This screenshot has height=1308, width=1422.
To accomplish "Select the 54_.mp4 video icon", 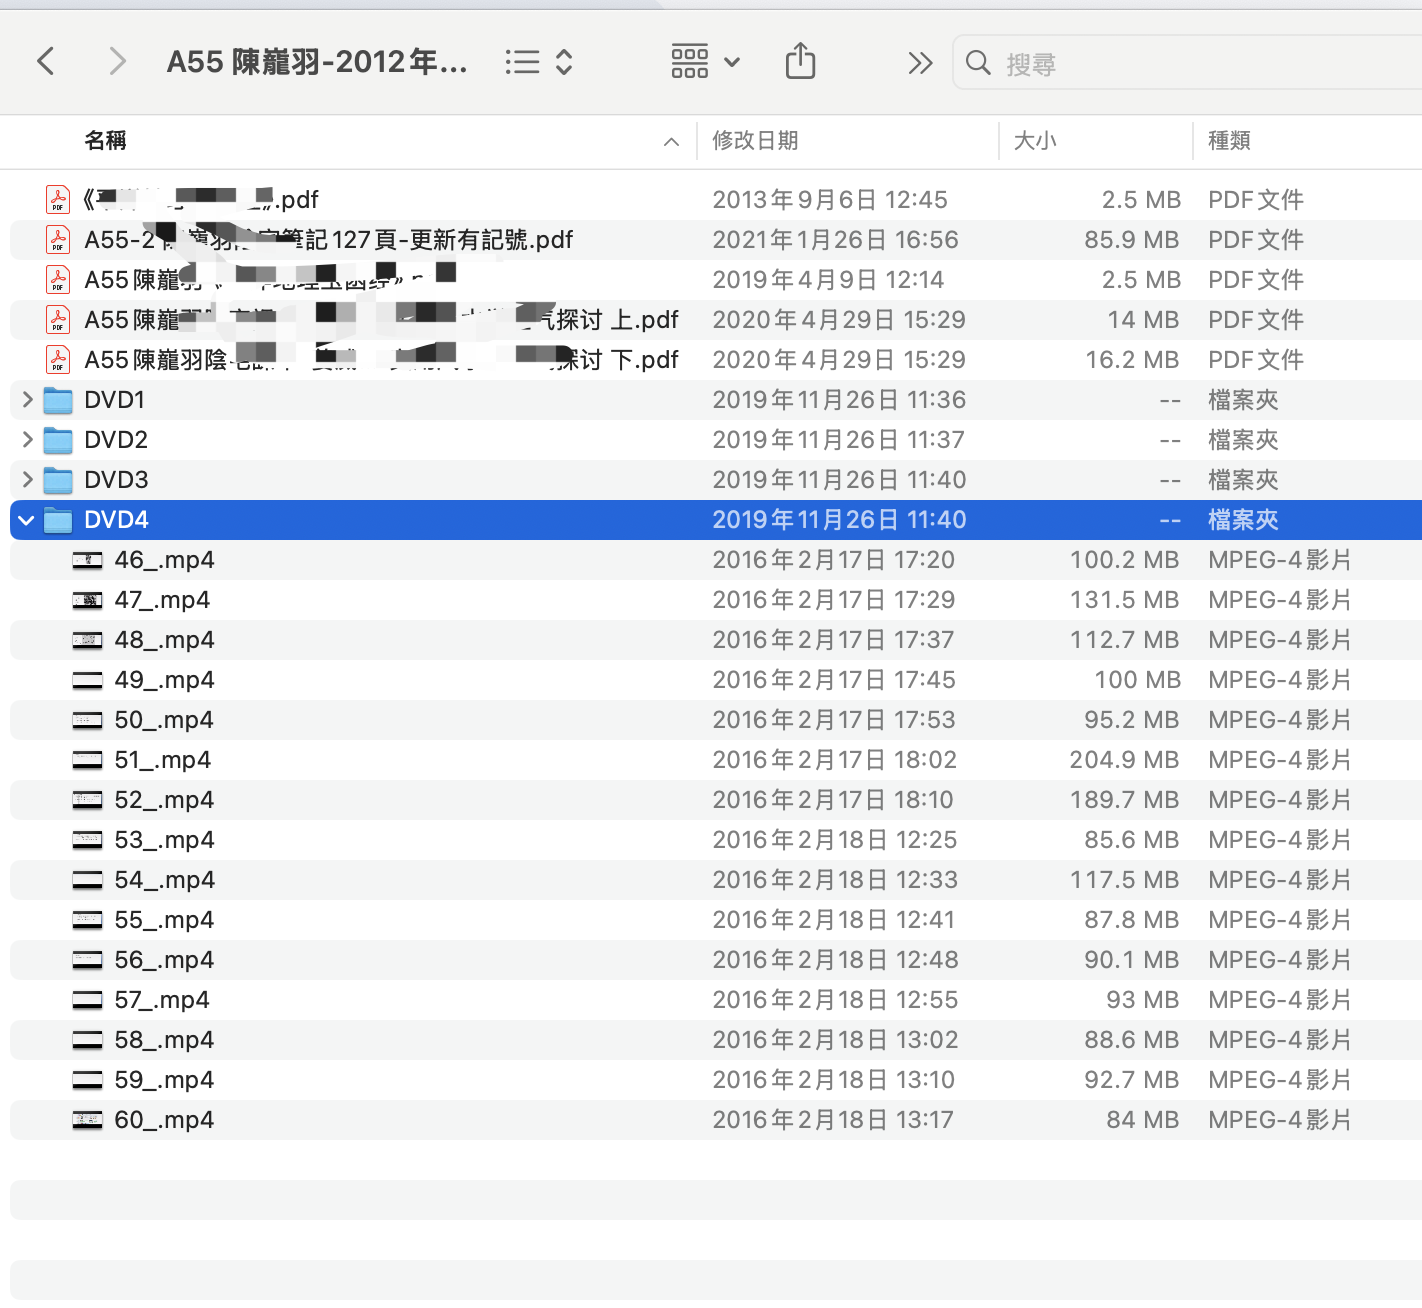I will 88,880.
